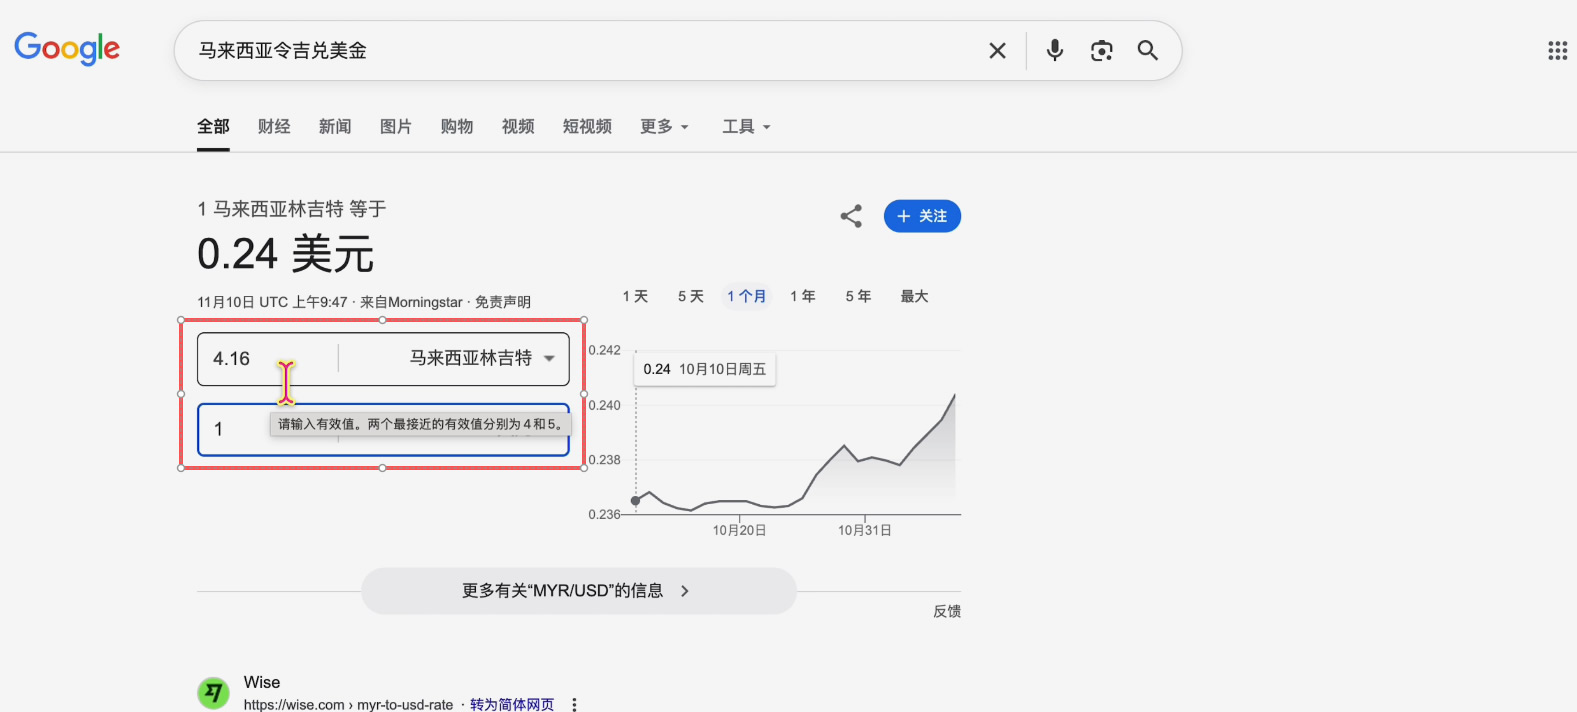Open the 短视频 tab
The image size is (1577, 712).
point(587,126)
